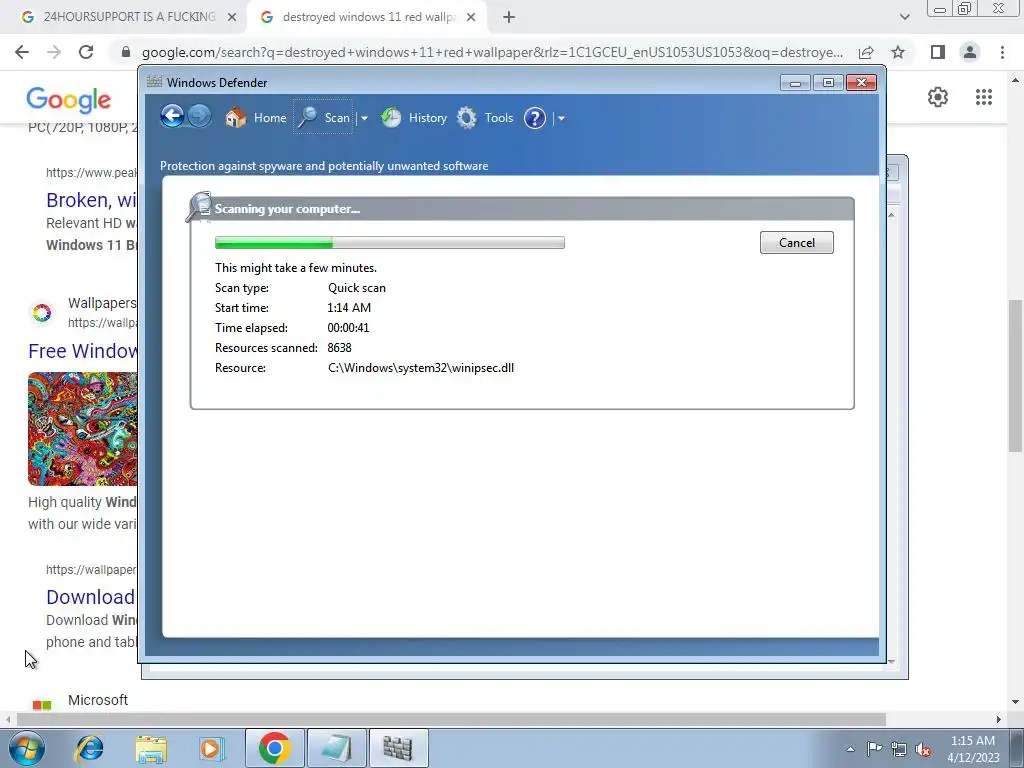Open Windows Explorer folder from taskbar
The width and height of the screenshot is (1024, 768).
tap(151, 748)
